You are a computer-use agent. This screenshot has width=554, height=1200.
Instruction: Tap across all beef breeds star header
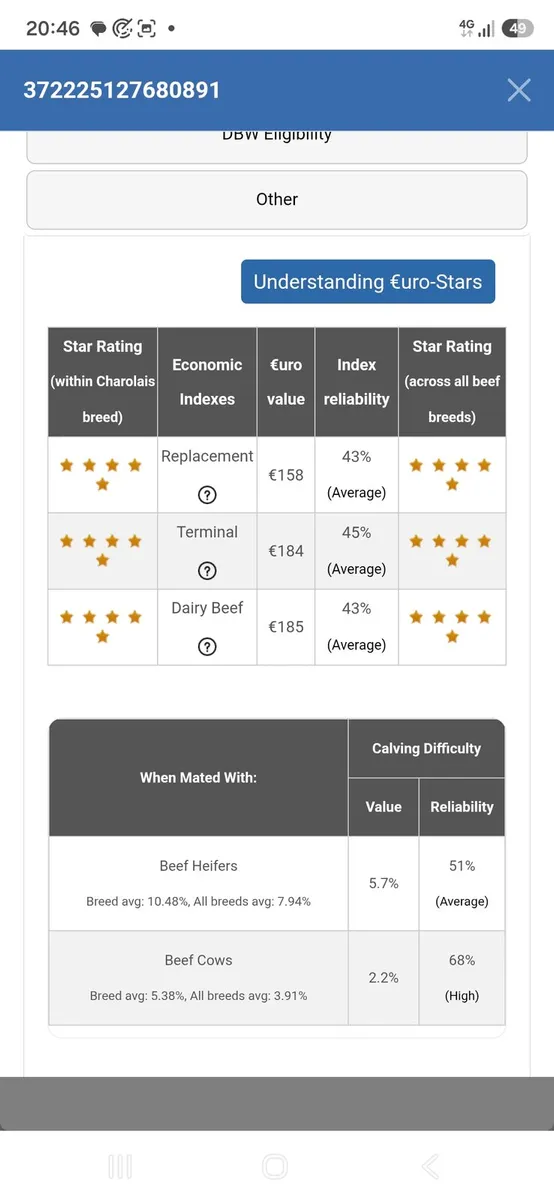pyautogui.click(x=452, y=381)
